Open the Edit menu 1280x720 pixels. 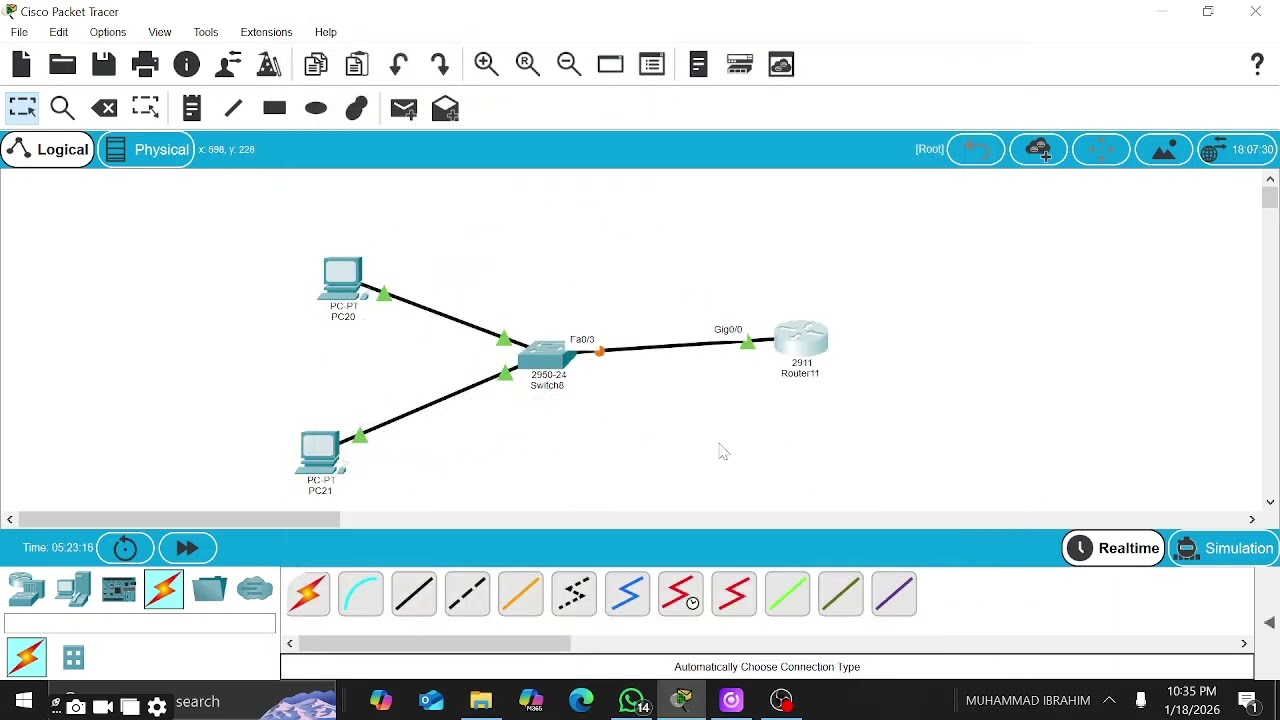point(59,32)
